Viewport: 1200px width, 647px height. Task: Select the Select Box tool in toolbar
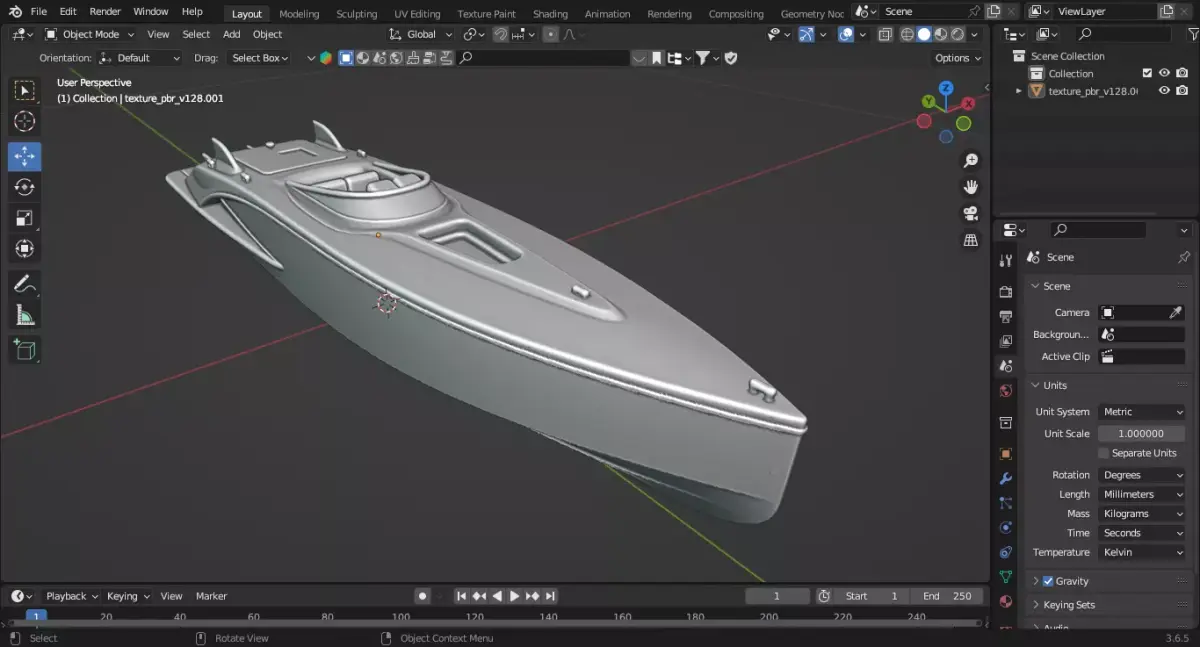pos(25,91)
